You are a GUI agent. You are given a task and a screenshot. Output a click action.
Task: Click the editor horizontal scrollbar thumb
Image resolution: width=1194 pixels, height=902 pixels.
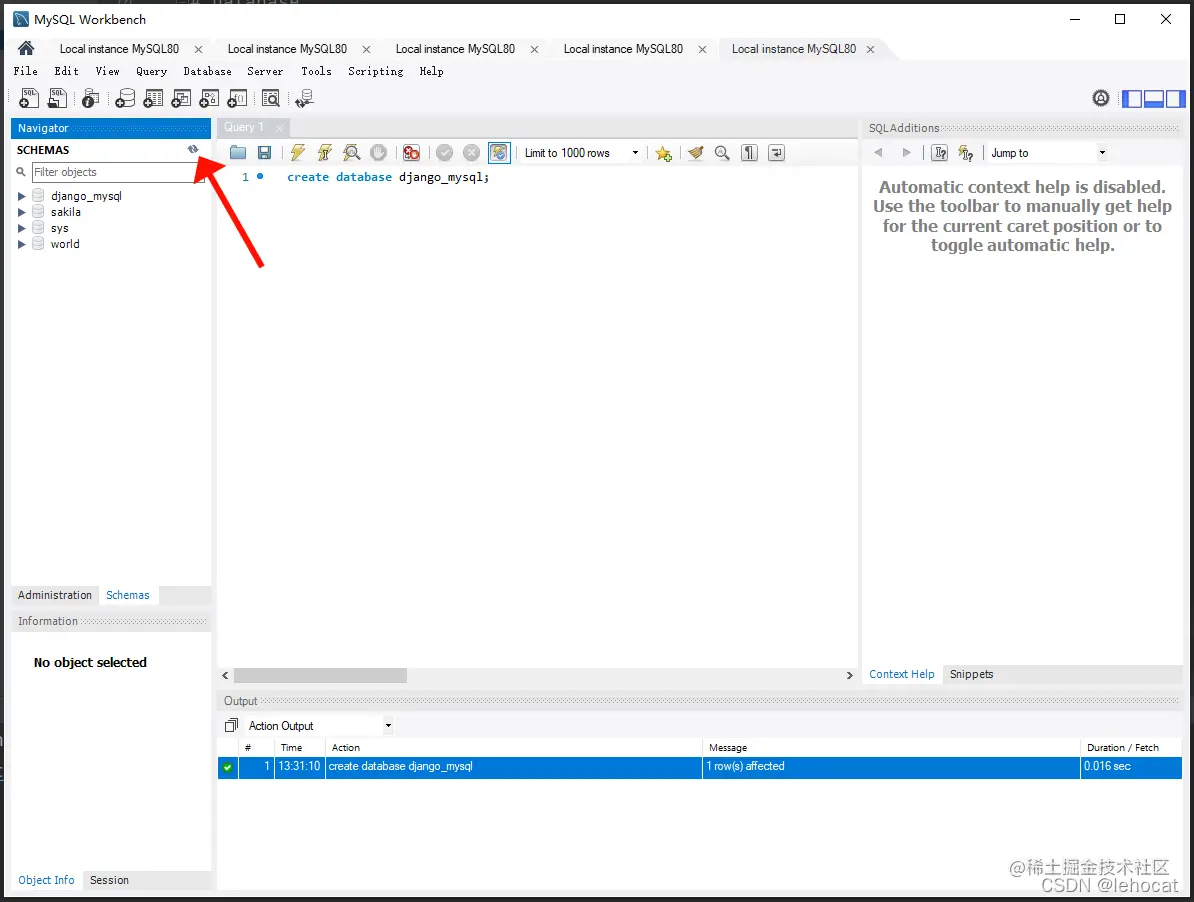[321, 675]
